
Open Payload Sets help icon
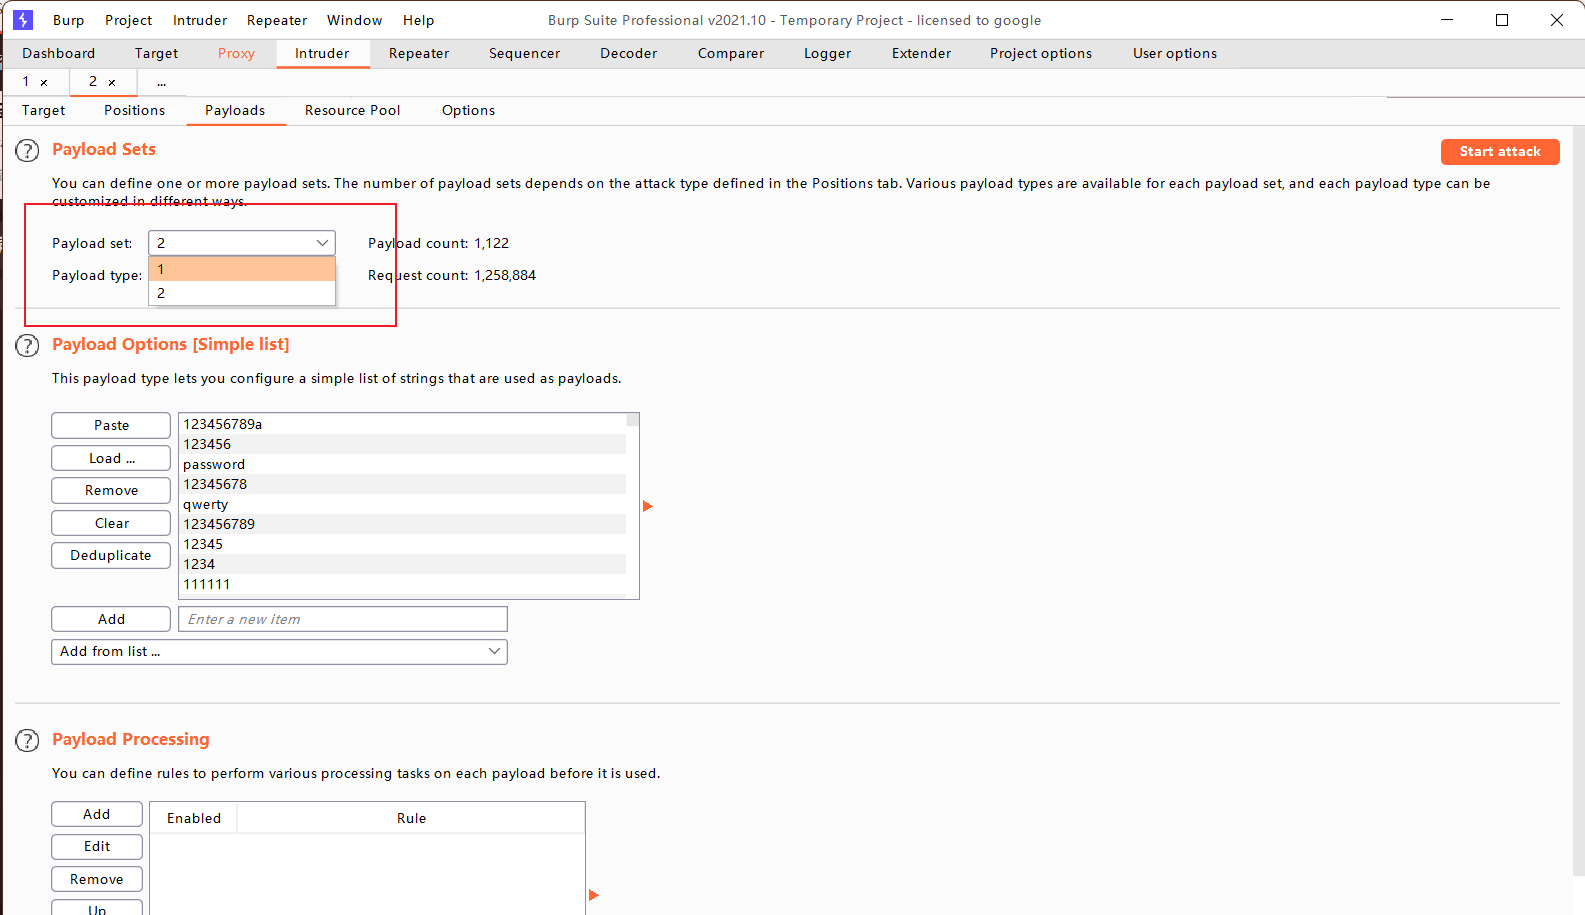[x=27, y=151]
